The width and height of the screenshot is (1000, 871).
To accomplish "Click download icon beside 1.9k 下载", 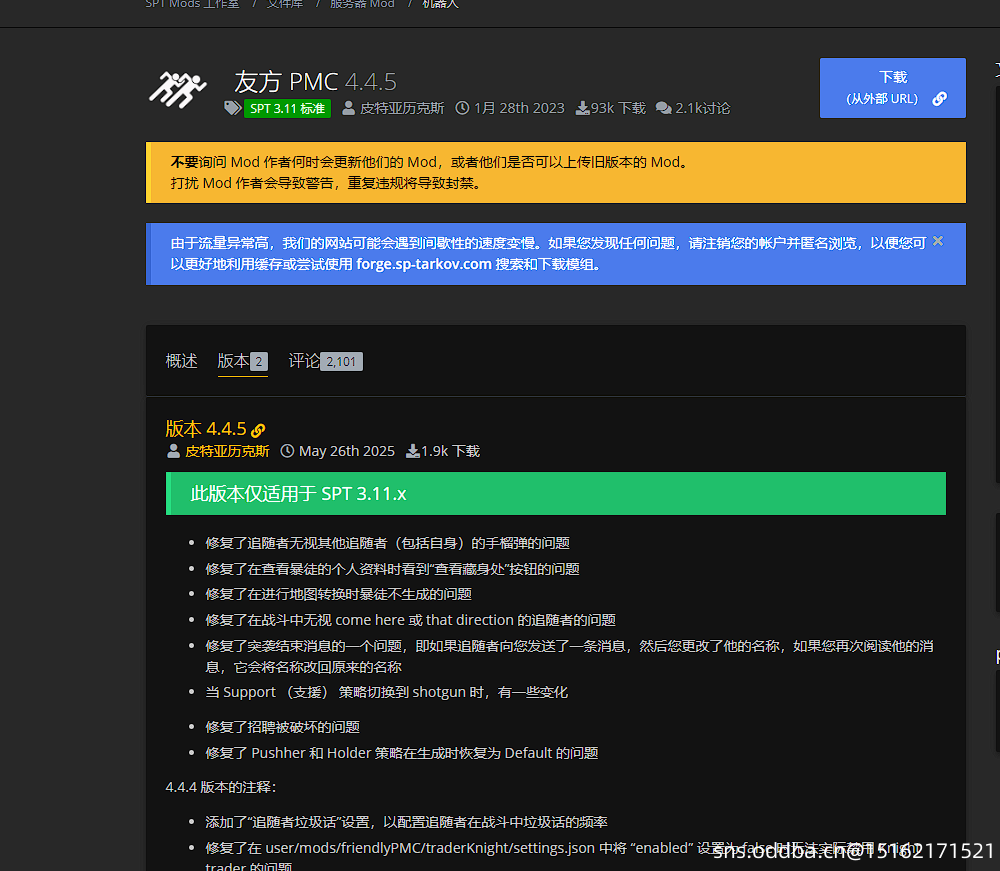I will 413,451.
